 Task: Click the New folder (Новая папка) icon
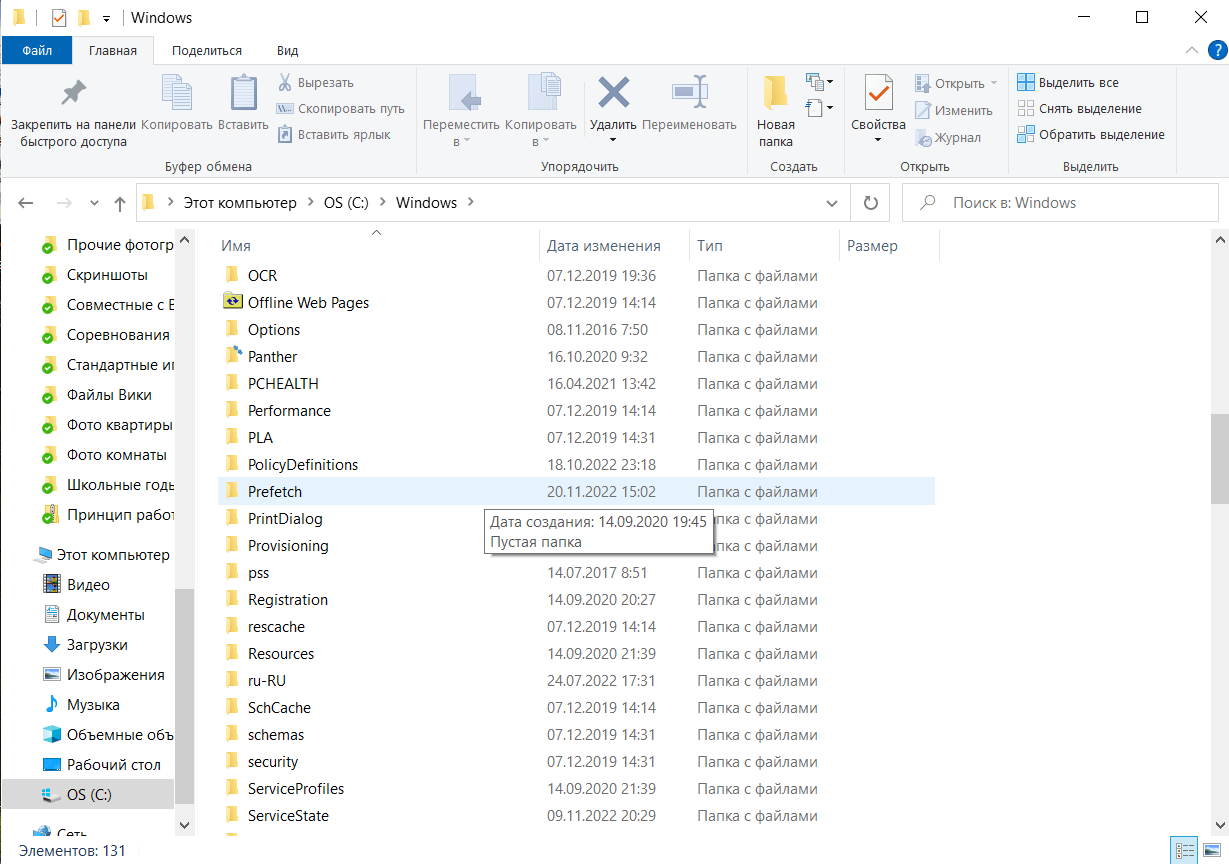pos(775,94)
